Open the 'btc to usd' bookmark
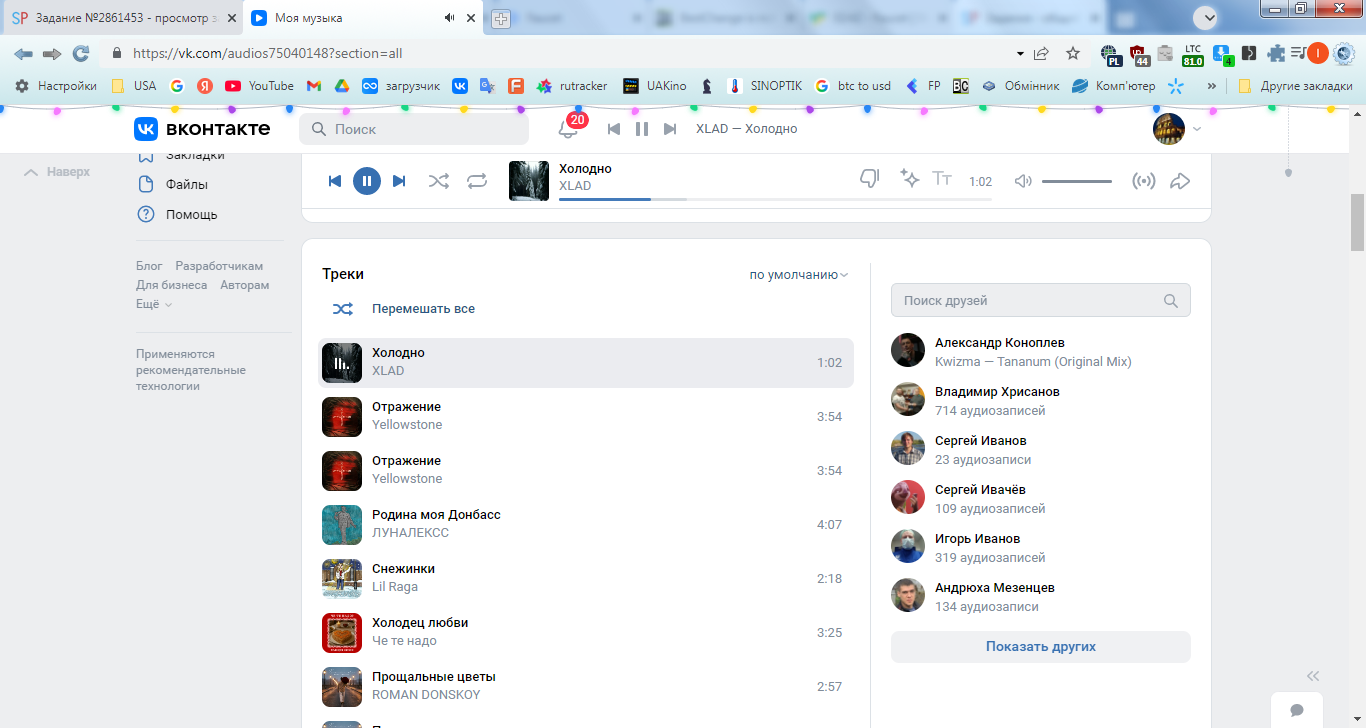This screenshot has height=728, width=1366. (x=853, y=86)
